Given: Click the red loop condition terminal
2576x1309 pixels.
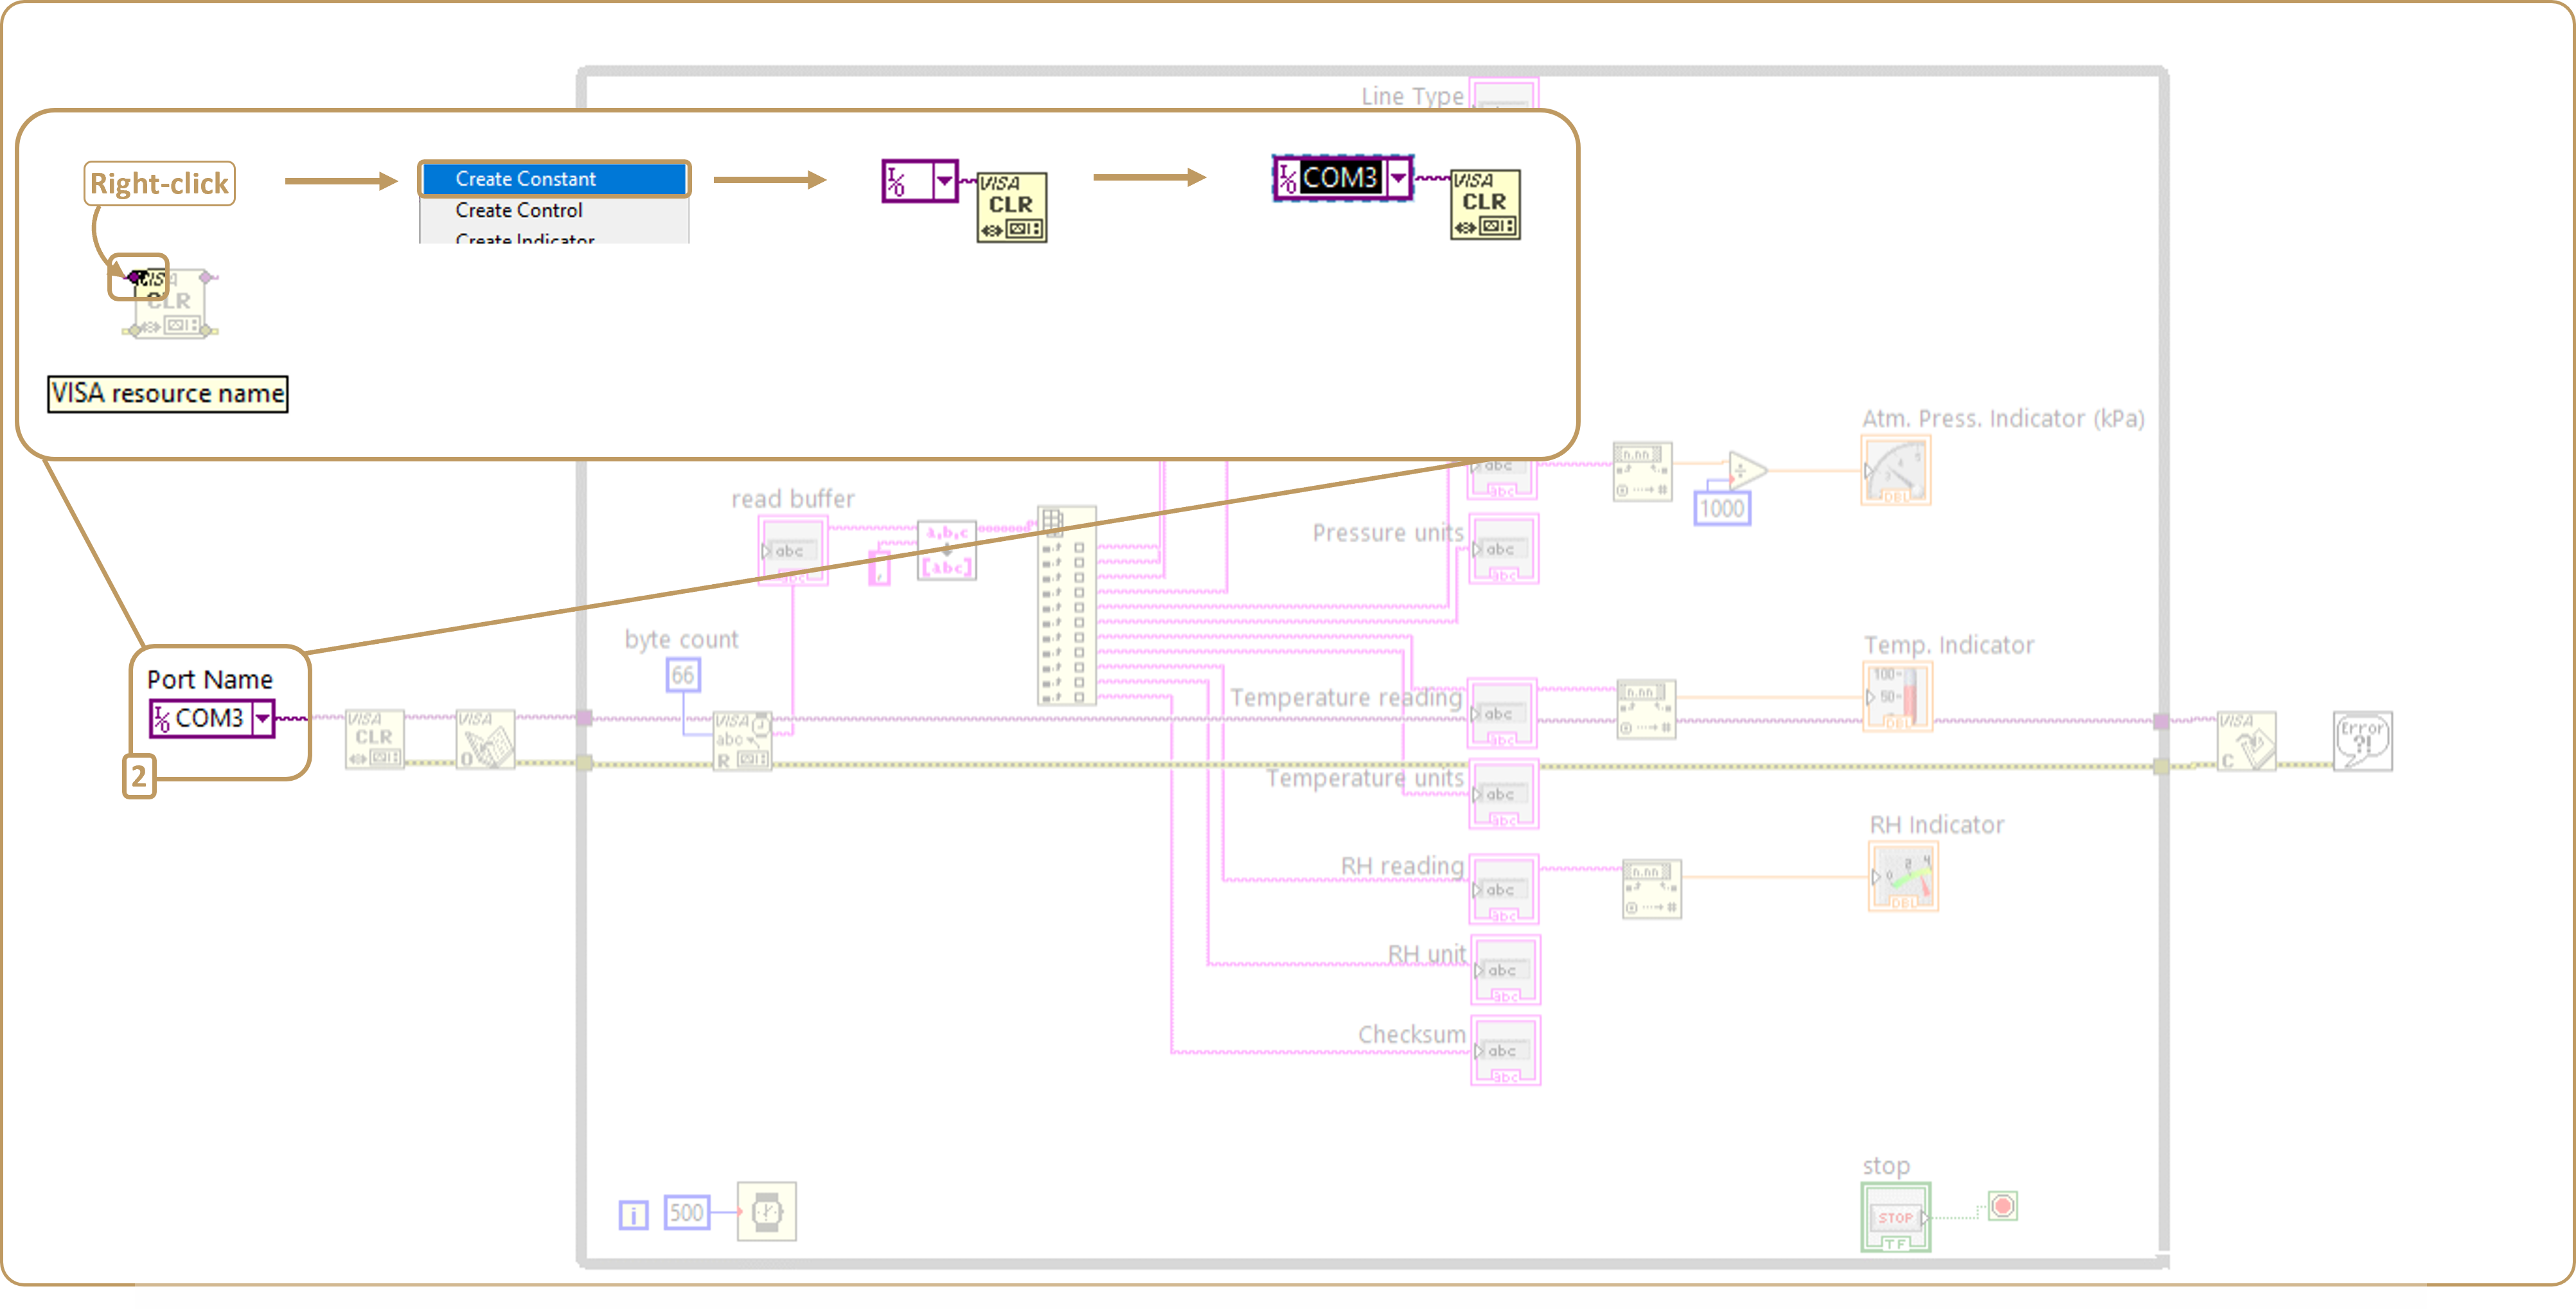Looking at the screenshot, I should (x=2003, y=1207).
